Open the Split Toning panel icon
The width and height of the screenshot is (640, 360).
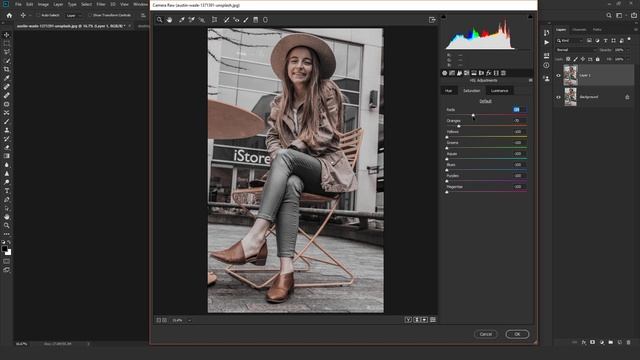[474, 73]
